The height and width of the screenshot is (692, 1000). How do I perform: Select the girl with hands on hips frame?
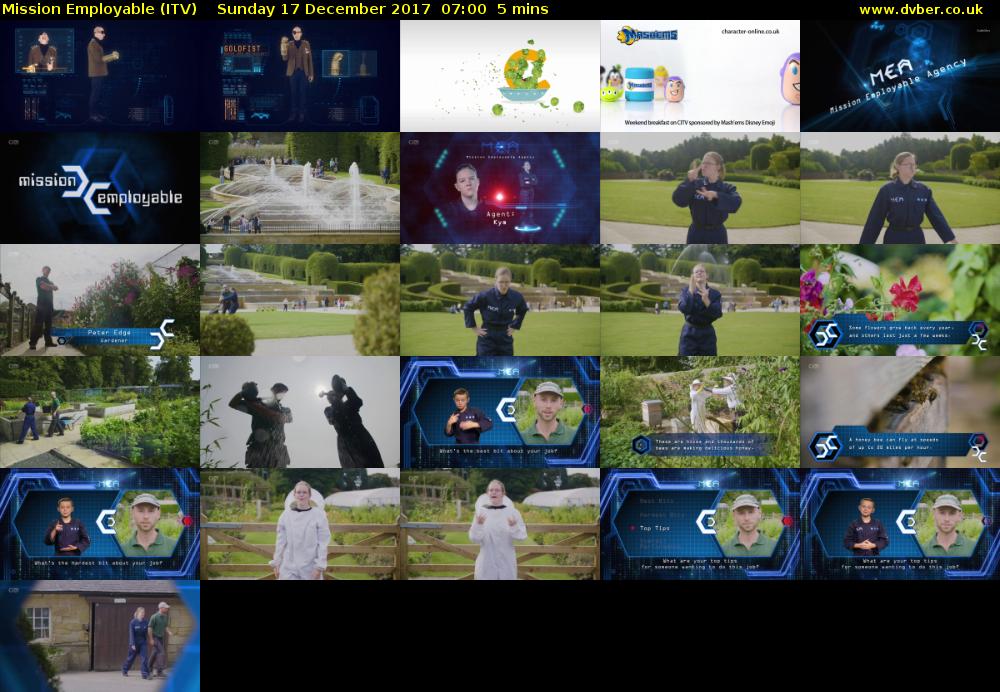pyautogui.click(x=500, y=300)
